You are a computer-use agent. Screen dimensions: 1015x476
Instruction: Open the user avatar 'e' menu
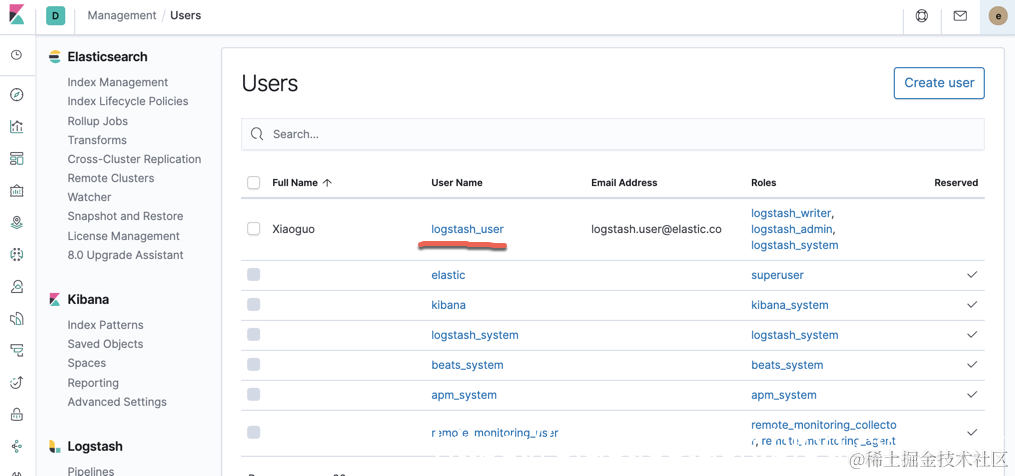pyautogui.click(x=998, y=16)
